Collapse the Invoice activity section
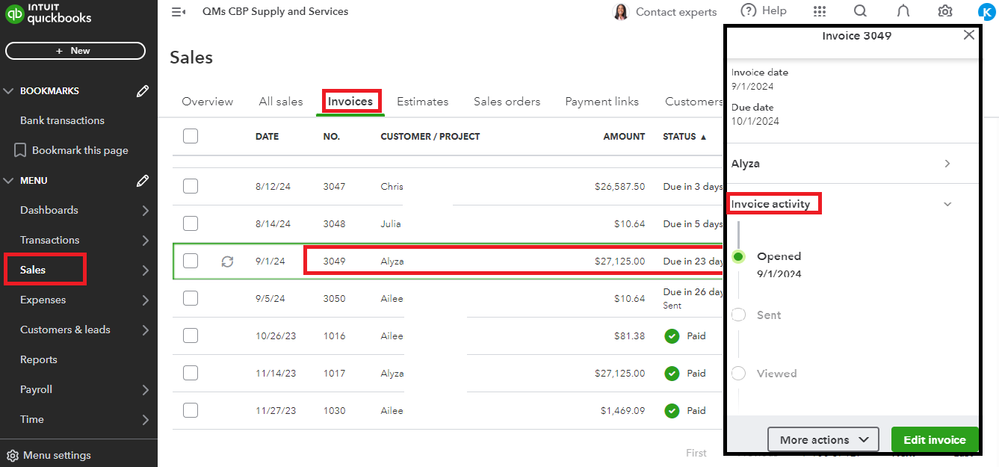 click(947, 204)
